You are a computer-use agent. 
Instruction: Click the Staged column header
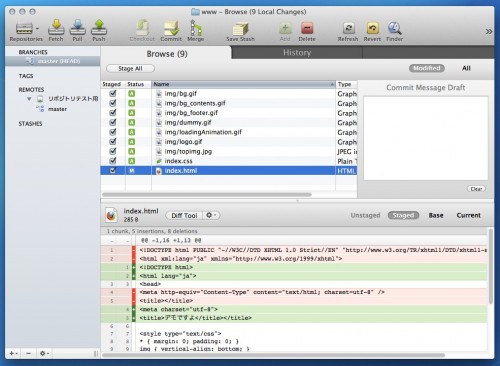[x=113, y=84]
